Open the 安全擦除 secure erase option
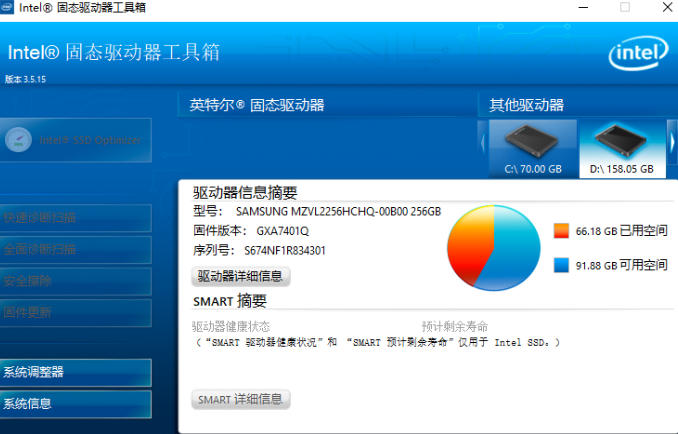The image size is (678, 434). pyautogui.click(x=76, y=281)
